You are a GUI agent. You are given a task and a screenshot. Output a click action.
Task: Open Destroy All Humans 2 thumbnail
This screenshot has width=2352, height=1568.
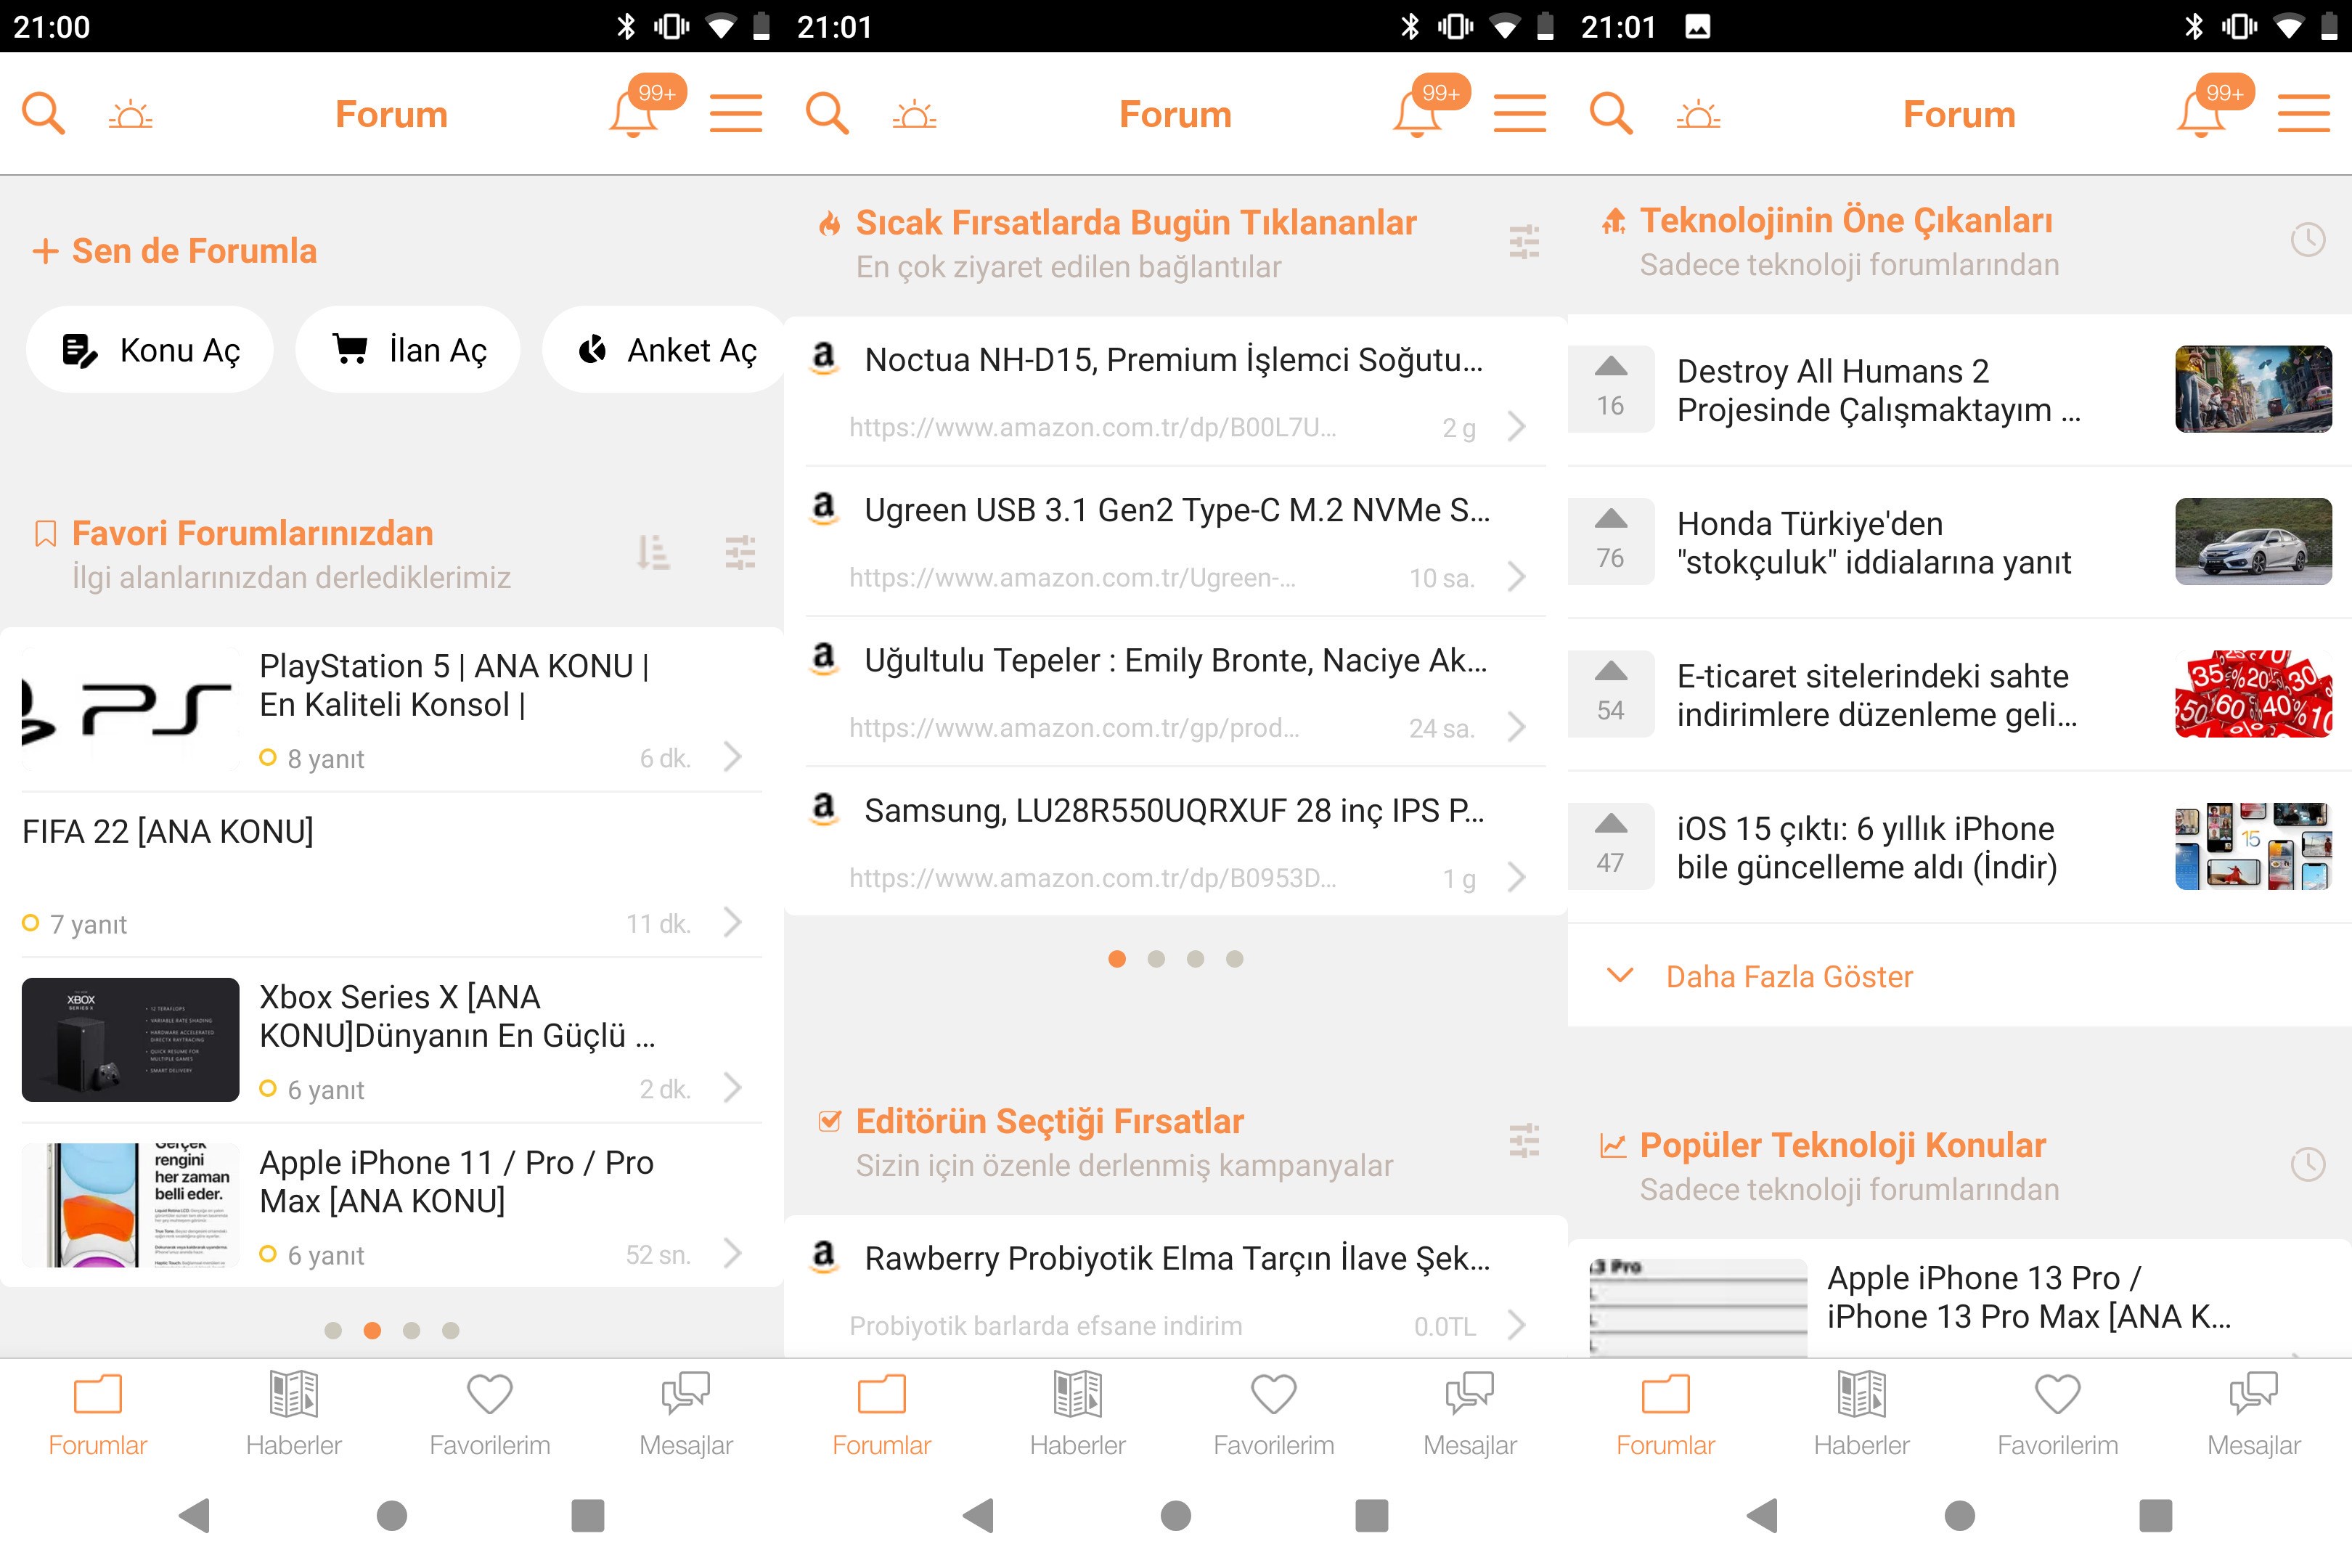click(2253, 389)
